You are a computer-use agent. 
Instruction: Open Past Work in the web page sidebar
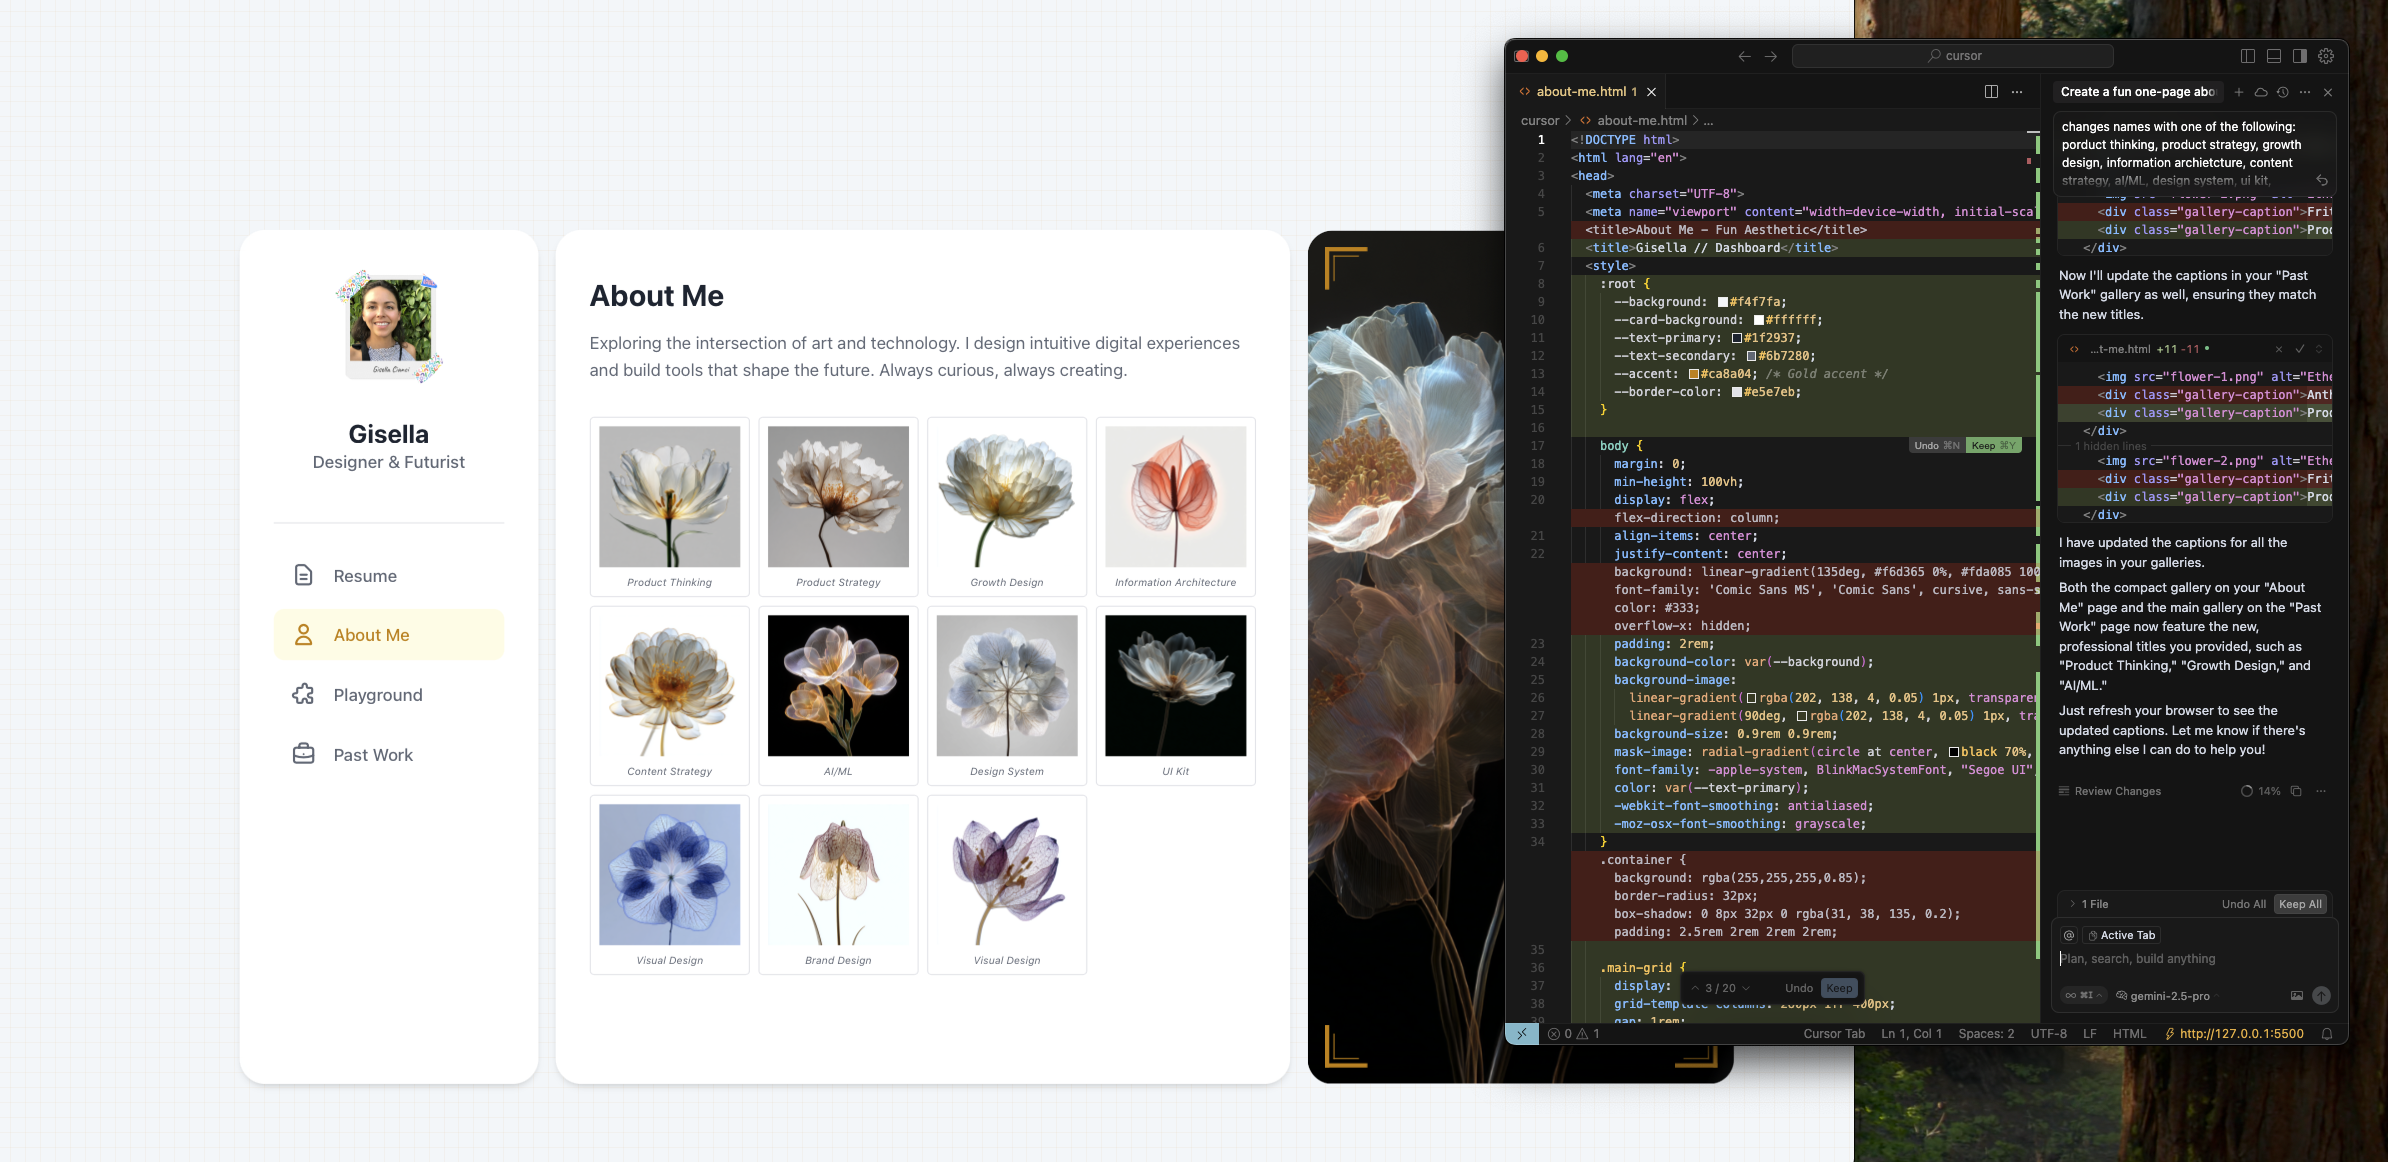click(x=388, y=755)
